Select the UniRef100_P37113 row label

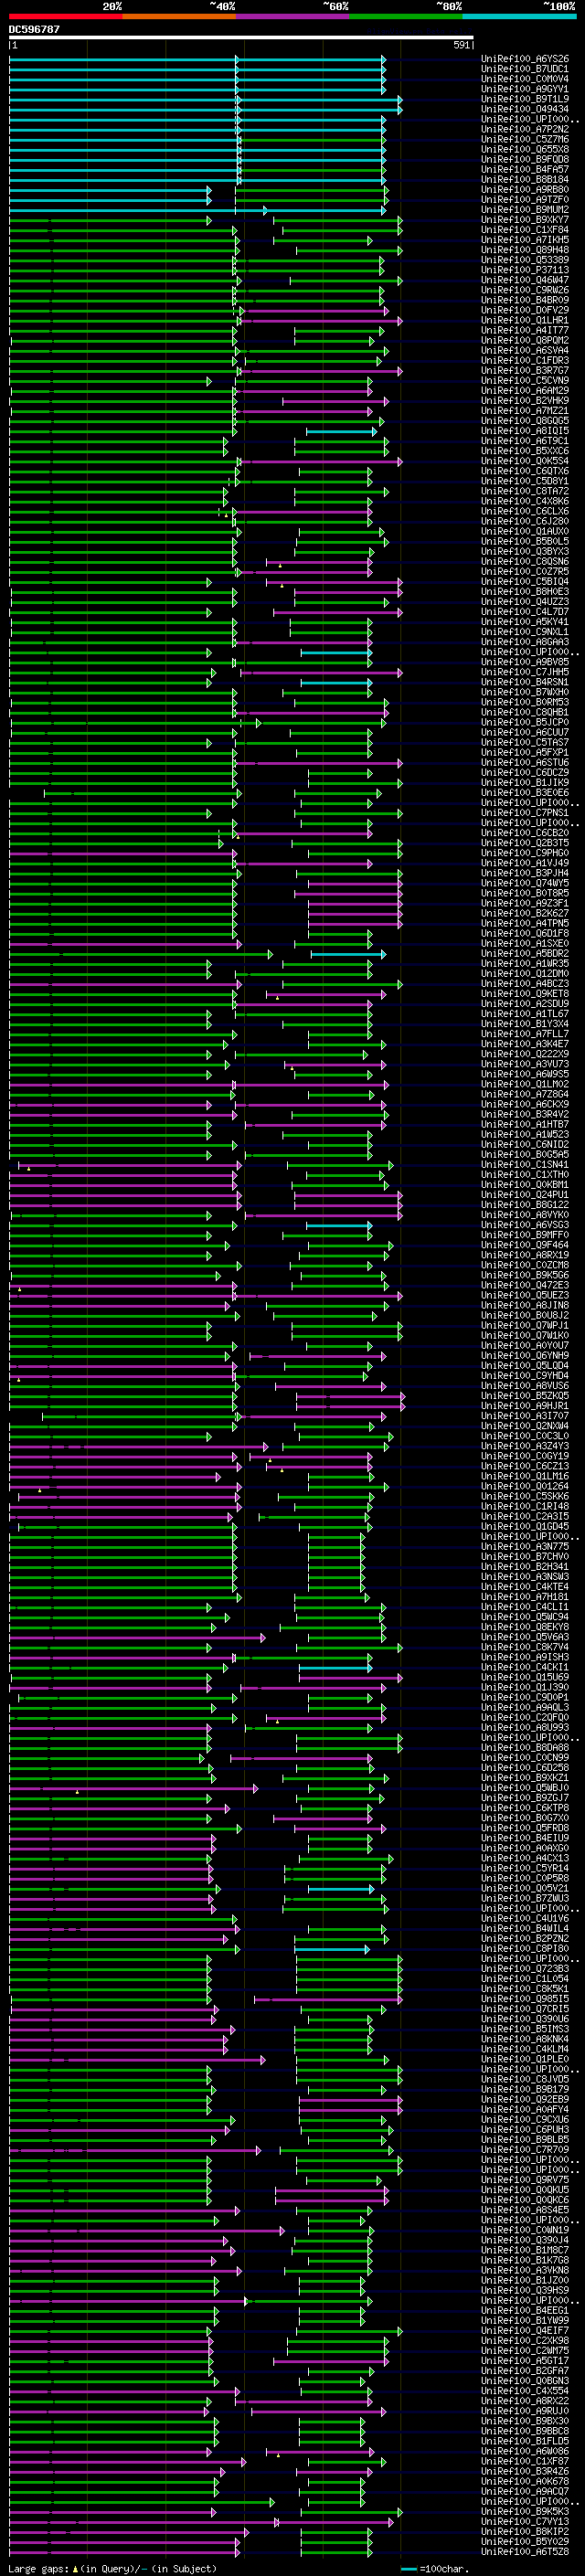point(525,270)
